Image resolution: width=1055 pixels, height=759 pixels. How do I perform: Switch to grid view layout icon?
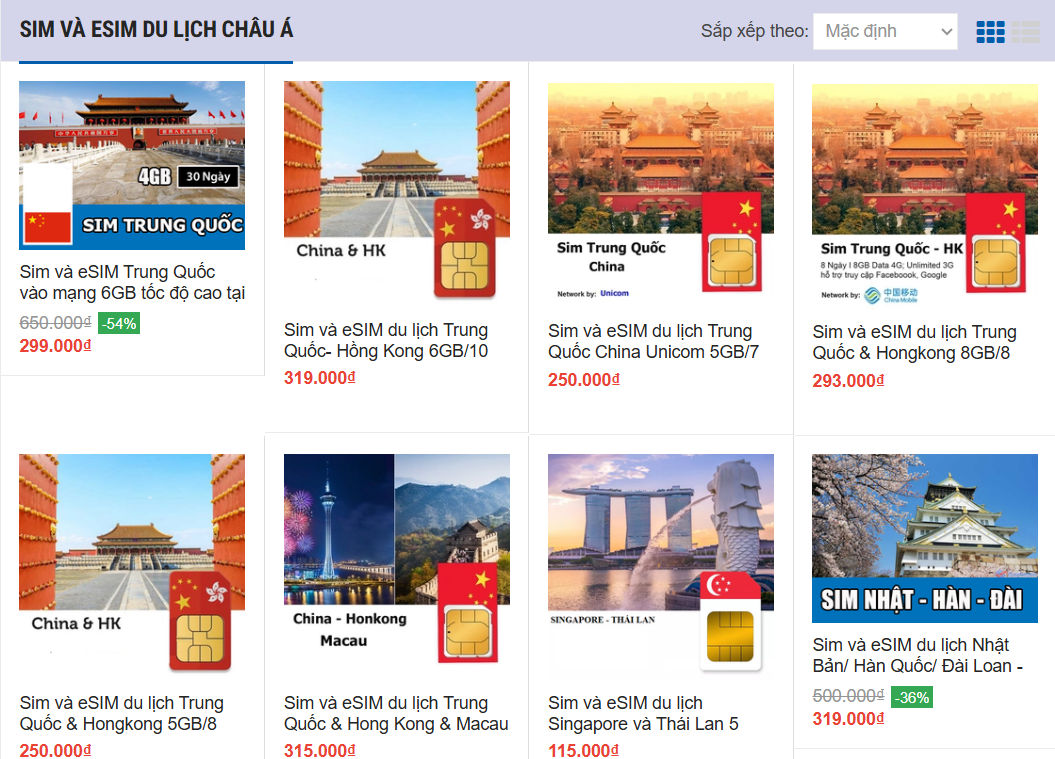(x=990, y=32)
